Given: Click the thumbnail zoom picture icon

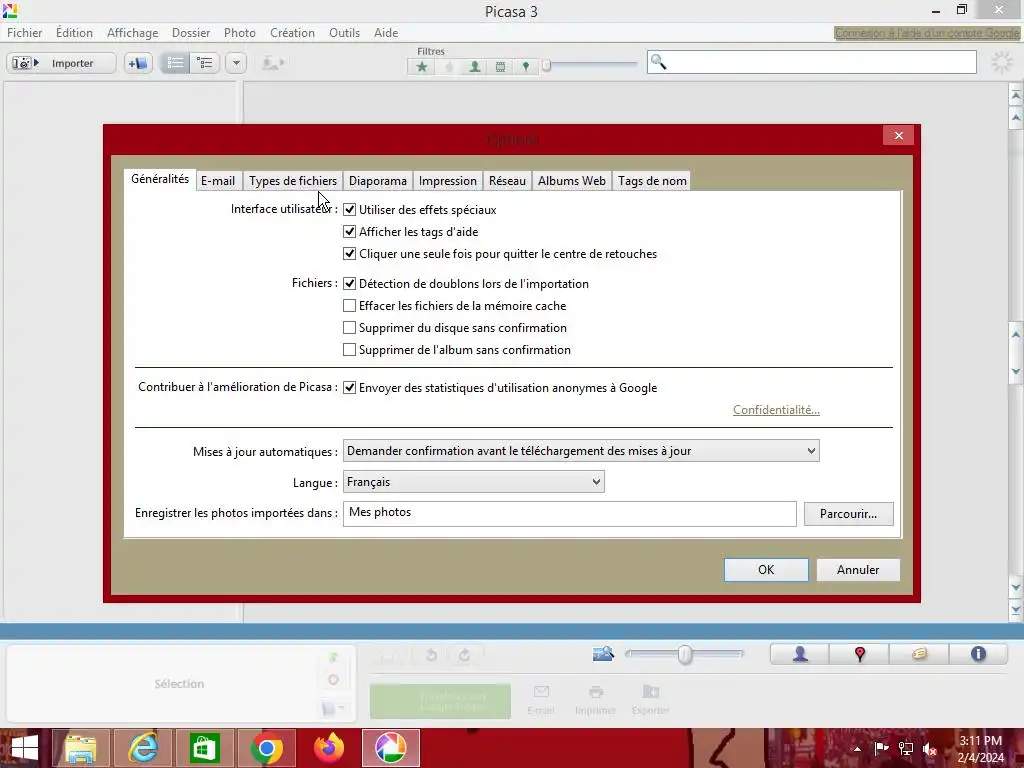Looking at the screenshot, I should click(603, 654).
